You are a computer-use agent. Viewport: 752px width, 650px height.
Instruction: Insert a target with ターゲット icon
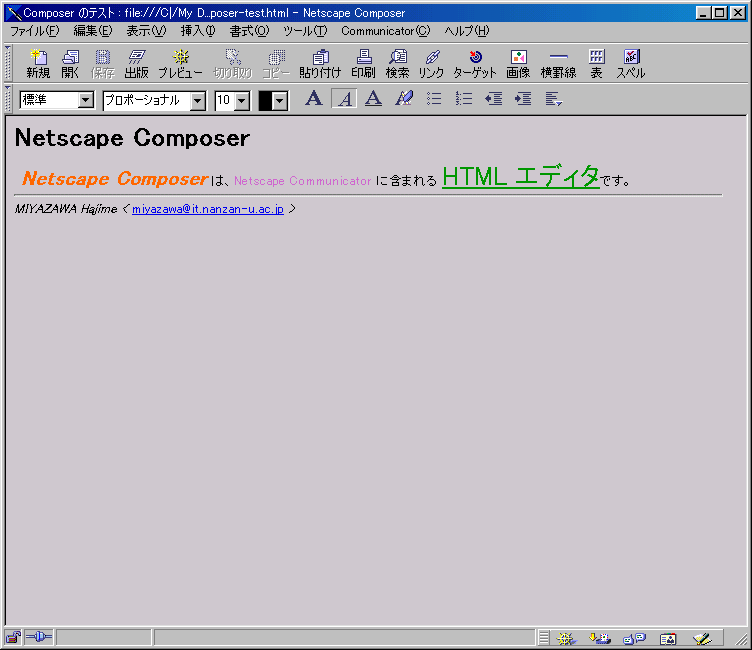click(475, 63)
